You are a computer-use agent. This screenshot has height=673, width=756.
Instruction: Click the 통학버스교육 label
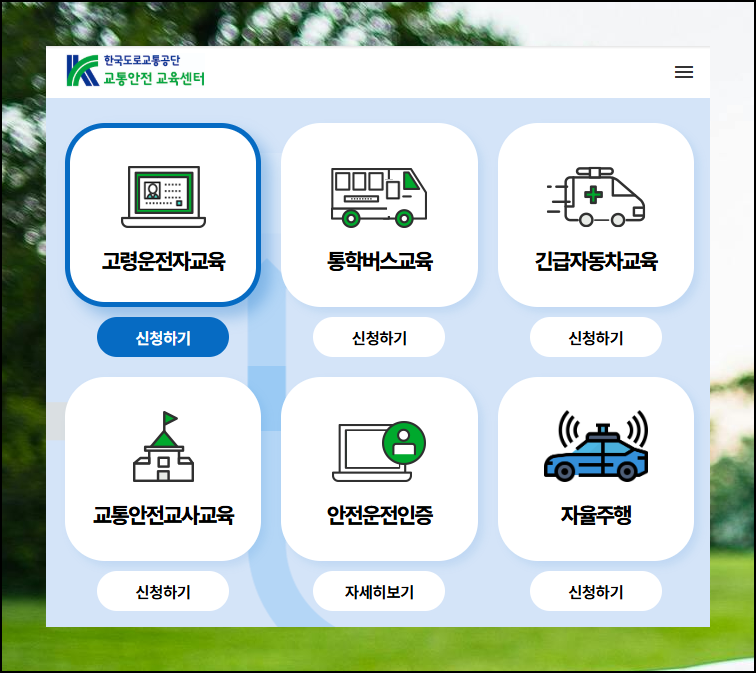click(x=379, y=261)
